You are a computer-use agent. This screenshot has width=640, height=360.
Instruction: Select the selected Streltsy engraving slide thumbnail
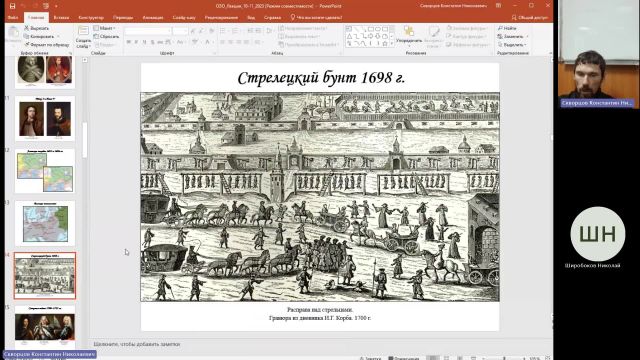[45, 276]
